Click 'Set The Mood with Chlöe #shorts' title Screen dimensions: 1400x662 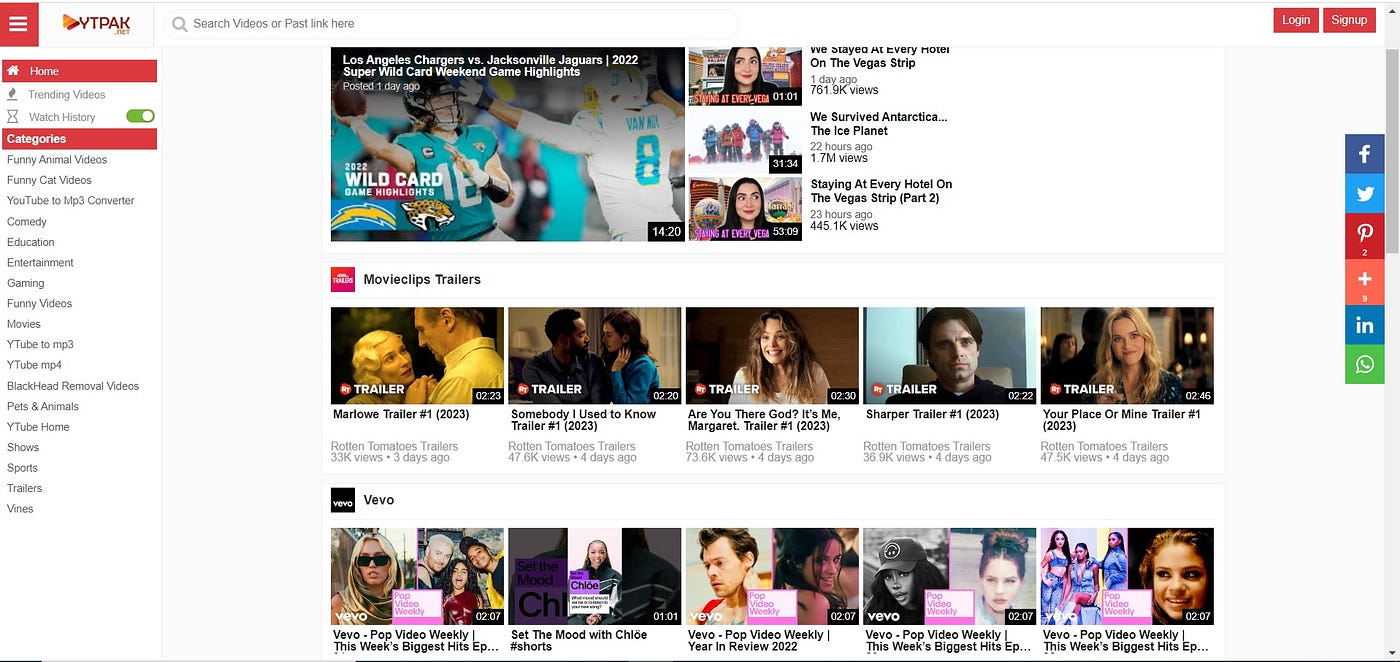tap(579, 641)
